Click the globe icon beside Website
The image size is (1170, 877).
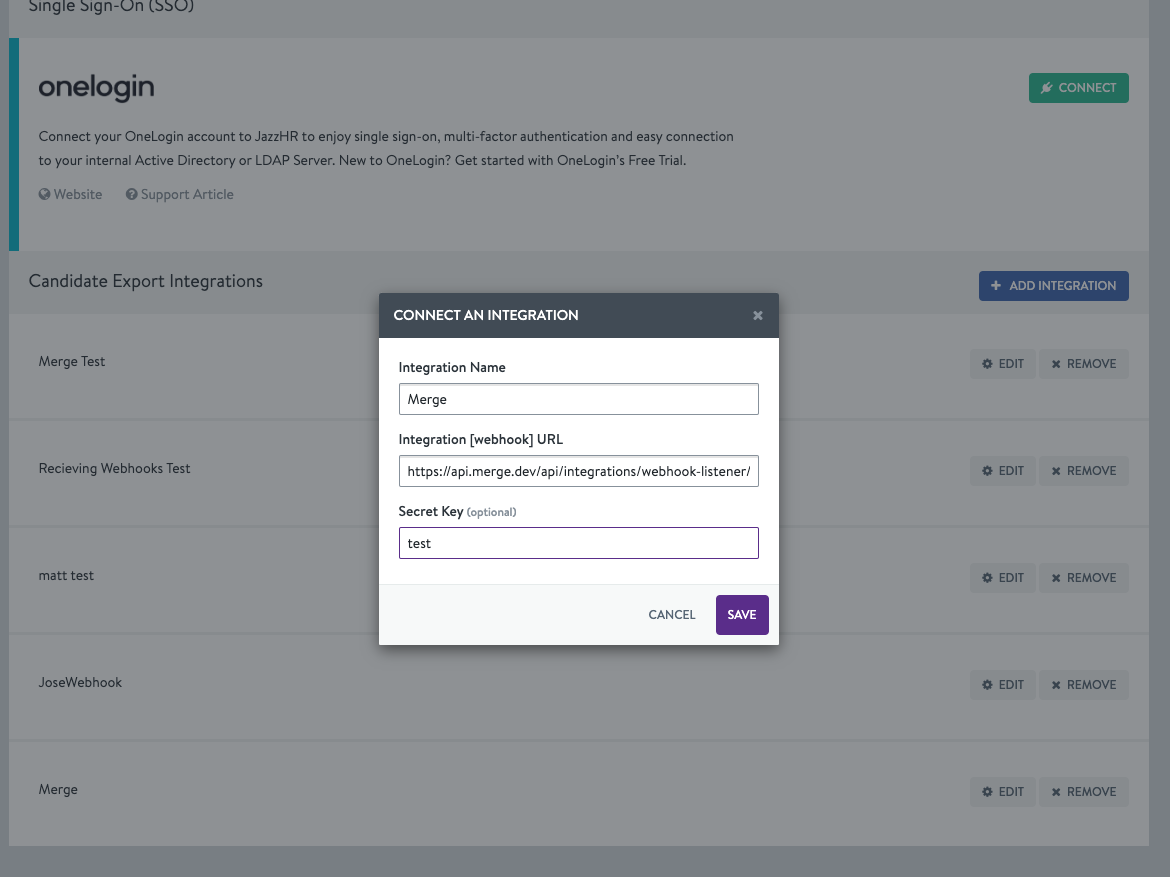click(44, 195)
